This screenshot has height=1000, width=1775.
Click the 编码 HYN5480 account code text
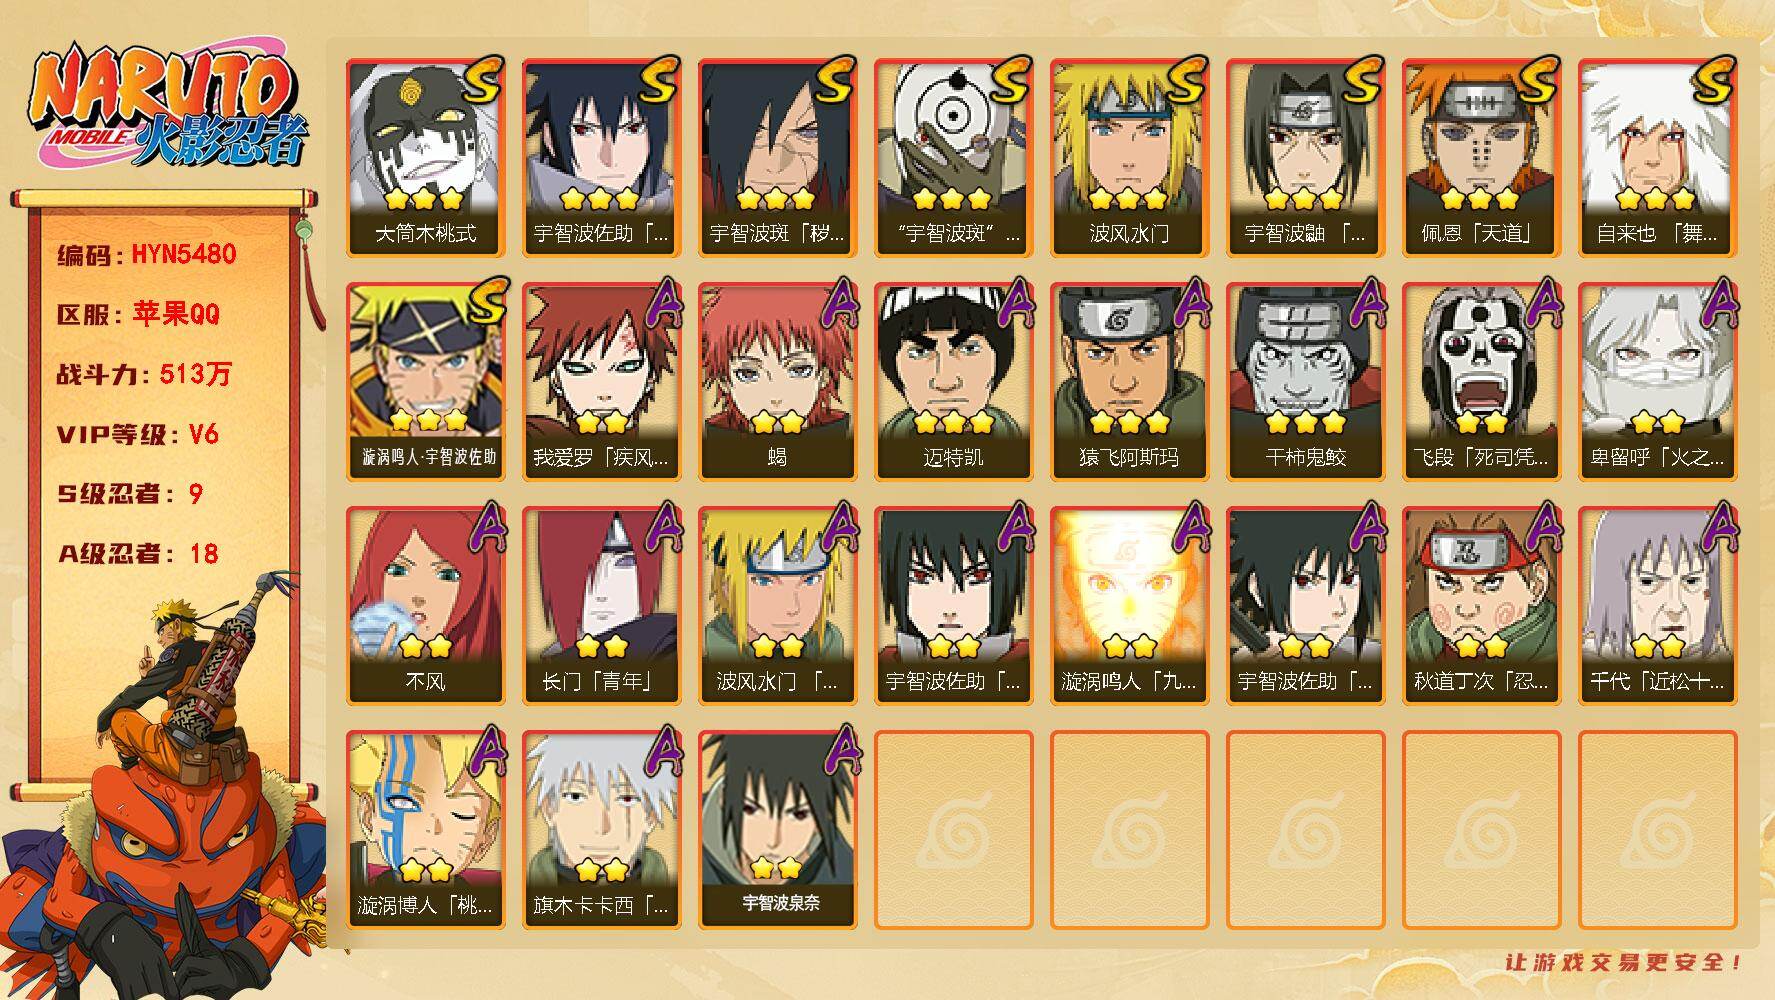pyautogui.click(x=147, y=254)
